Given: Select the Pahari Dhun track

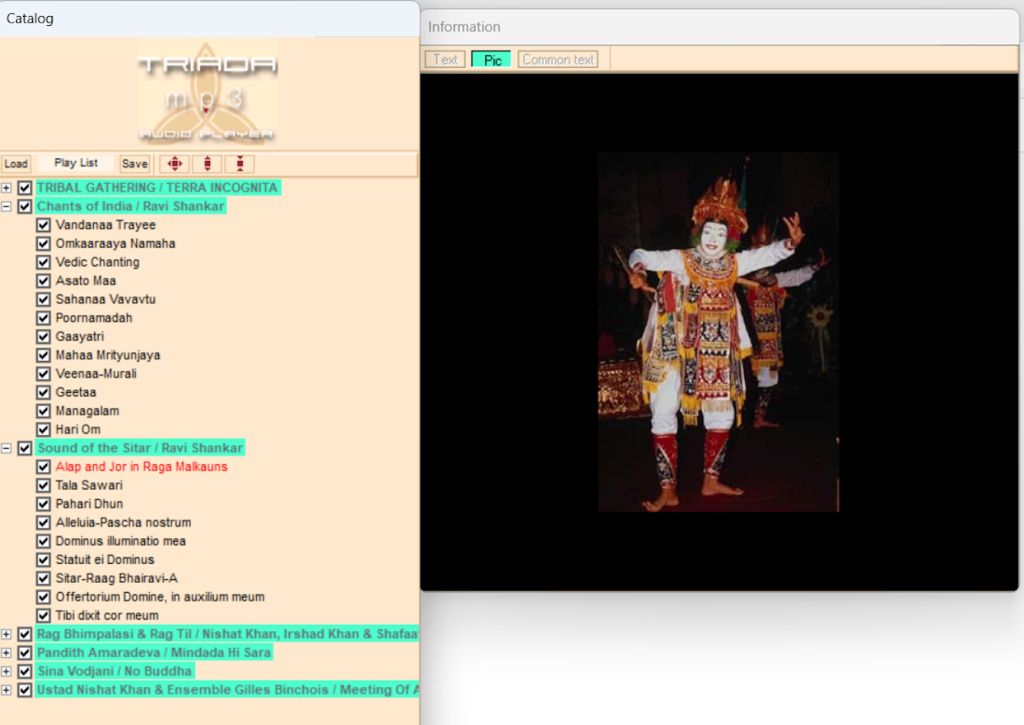Looking at the screenshot, I should 89,504.
